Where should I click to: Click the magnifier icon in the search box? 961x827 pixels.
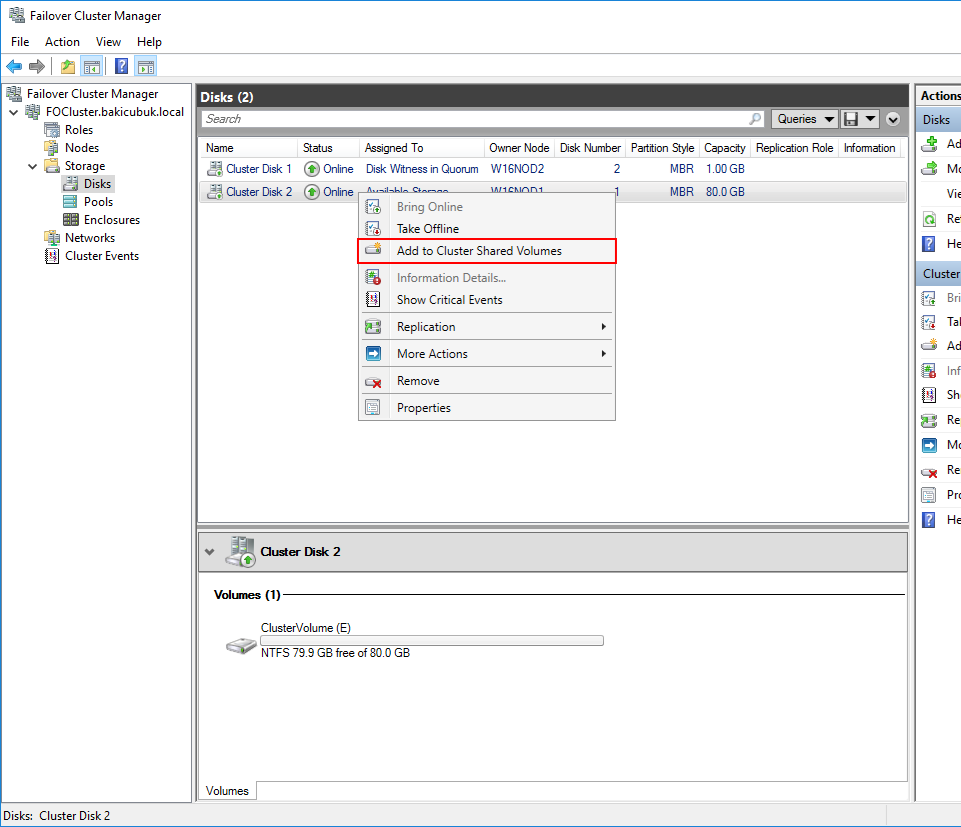coord(755,118)
